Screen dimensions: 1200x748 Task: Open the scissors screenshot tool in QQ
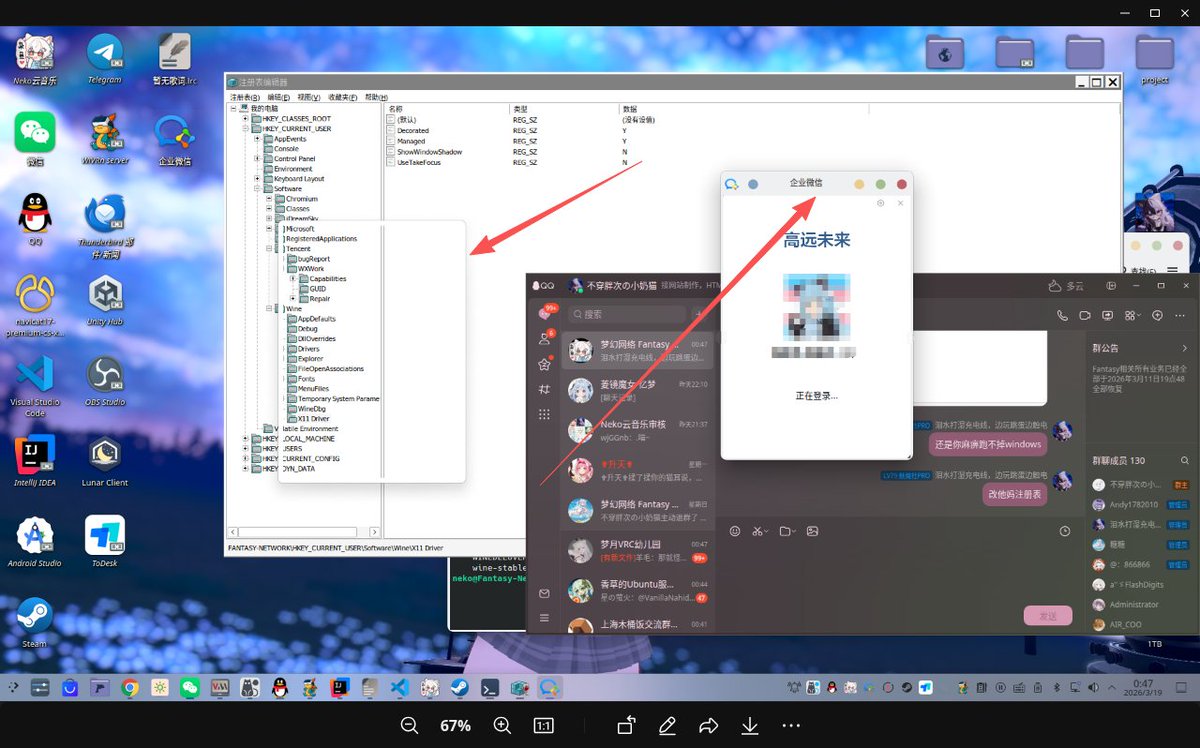coord(760,531)
